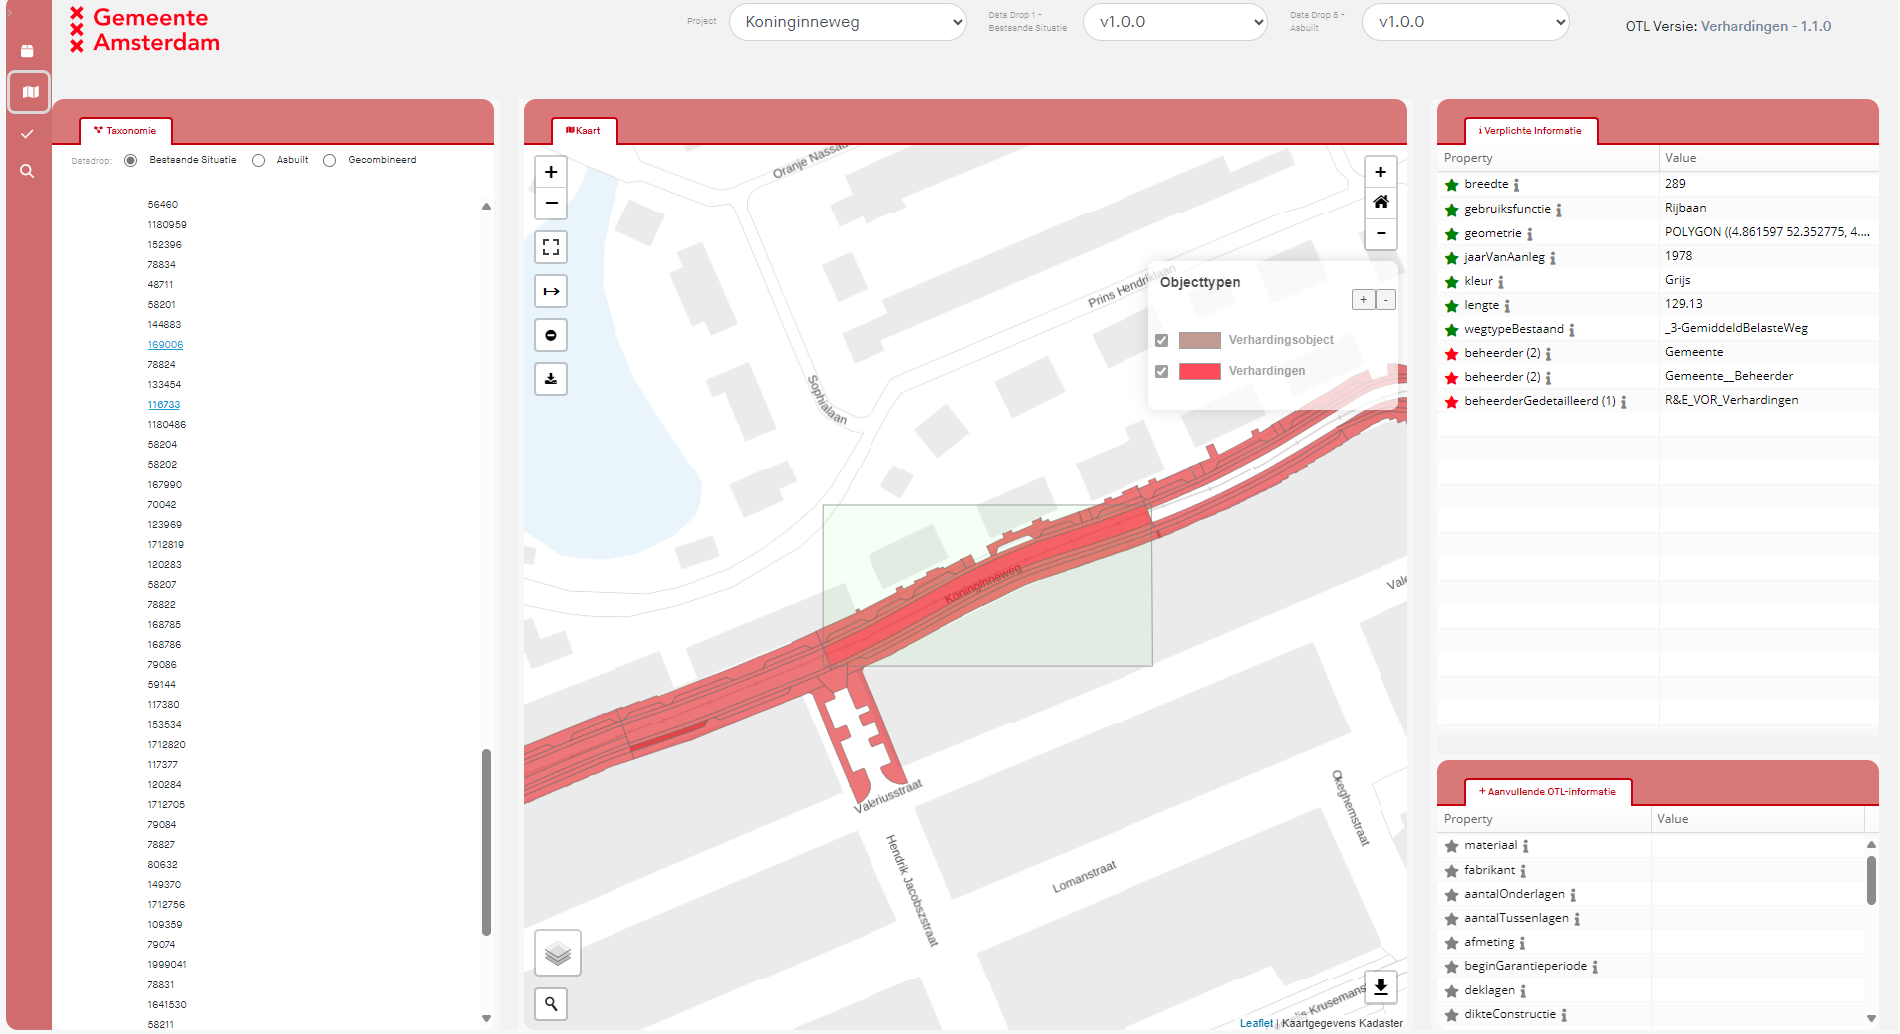Show info for jaarVanAanleg property

click(x=1553, y=258)
